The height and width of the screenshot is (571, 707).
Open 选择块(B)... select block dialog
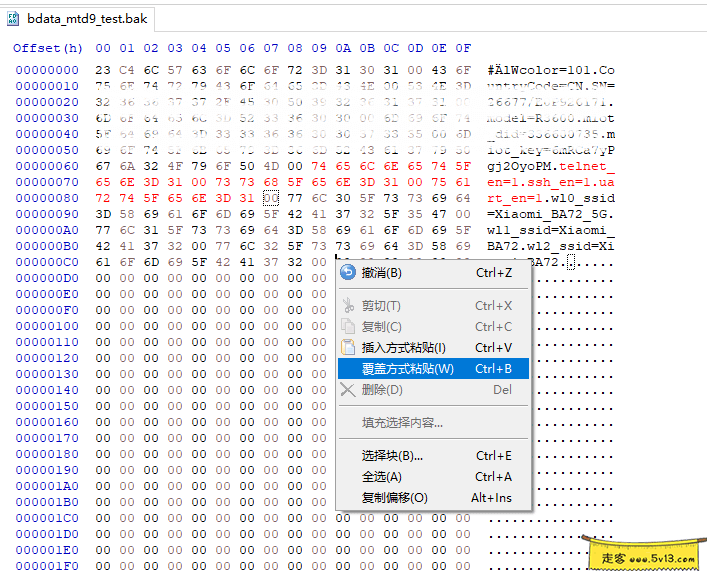tap(433, 456)
